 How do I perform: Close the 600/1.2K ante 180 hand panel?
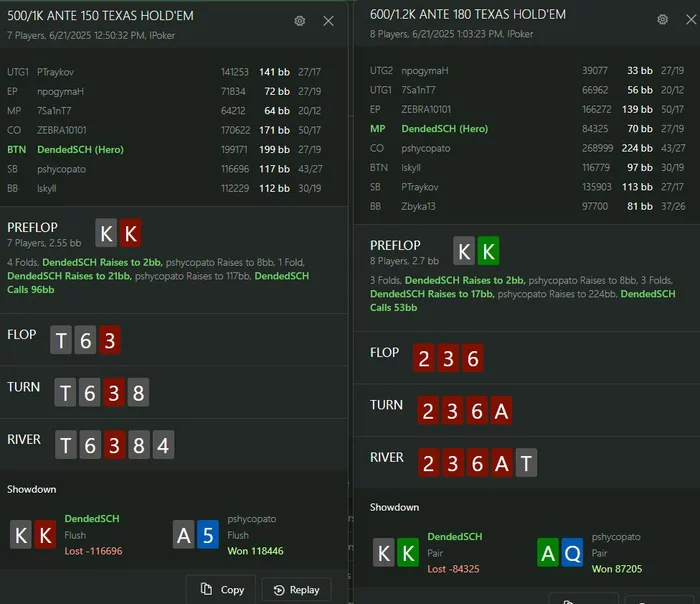tap(691, 20)
